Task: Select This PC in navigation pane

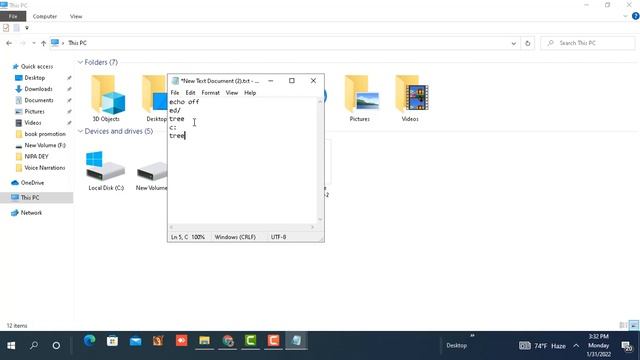Action: (30, 197)
